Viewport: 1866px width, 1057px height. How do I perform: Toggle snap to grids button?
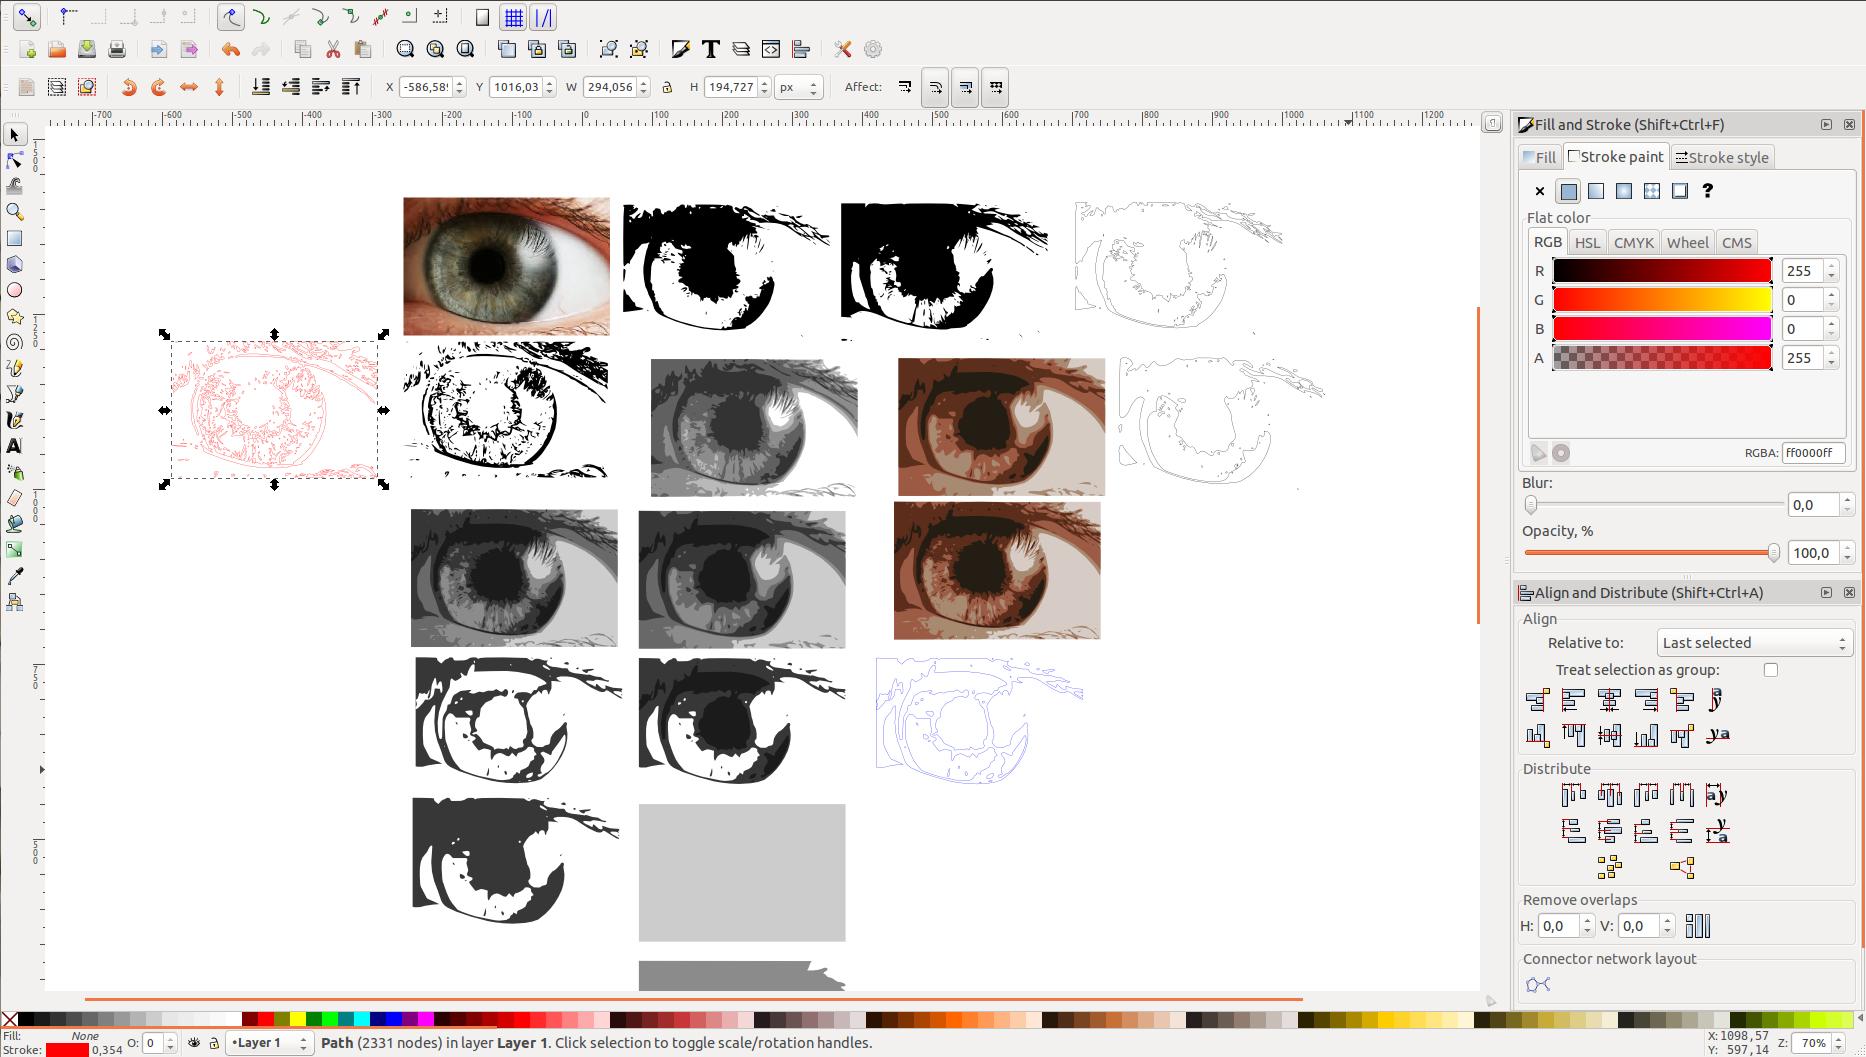pyautogui.click(x=513, y=18)
